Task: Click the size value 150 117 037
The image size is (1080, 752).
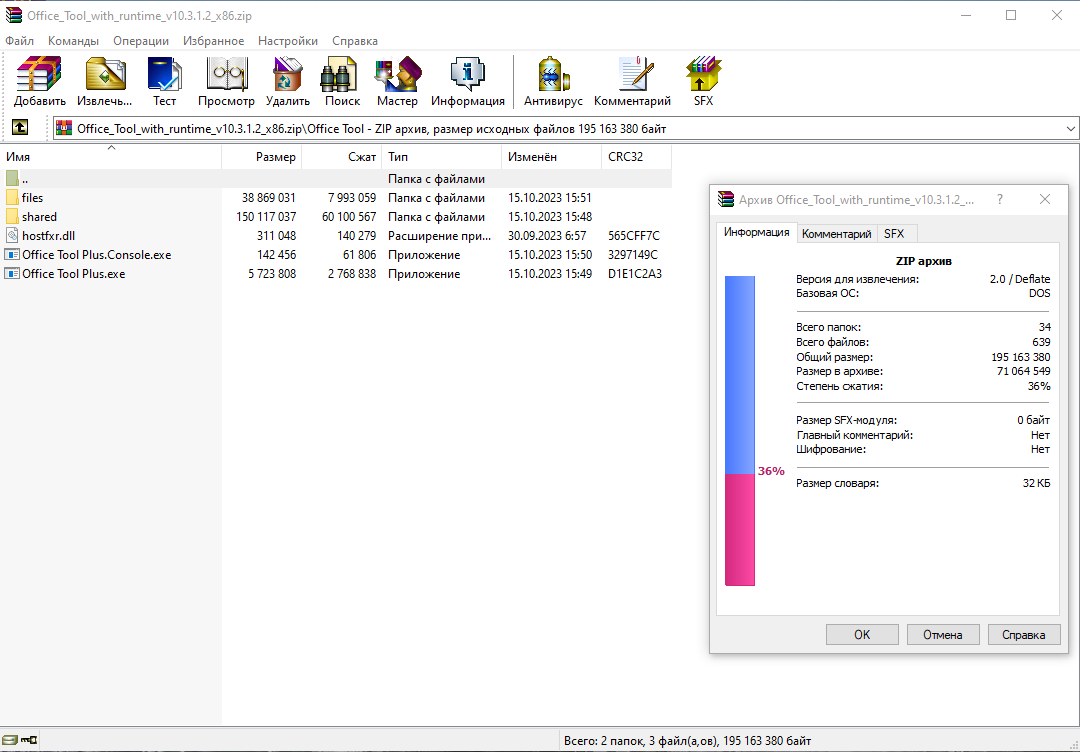Action: (x=266, y=217)
